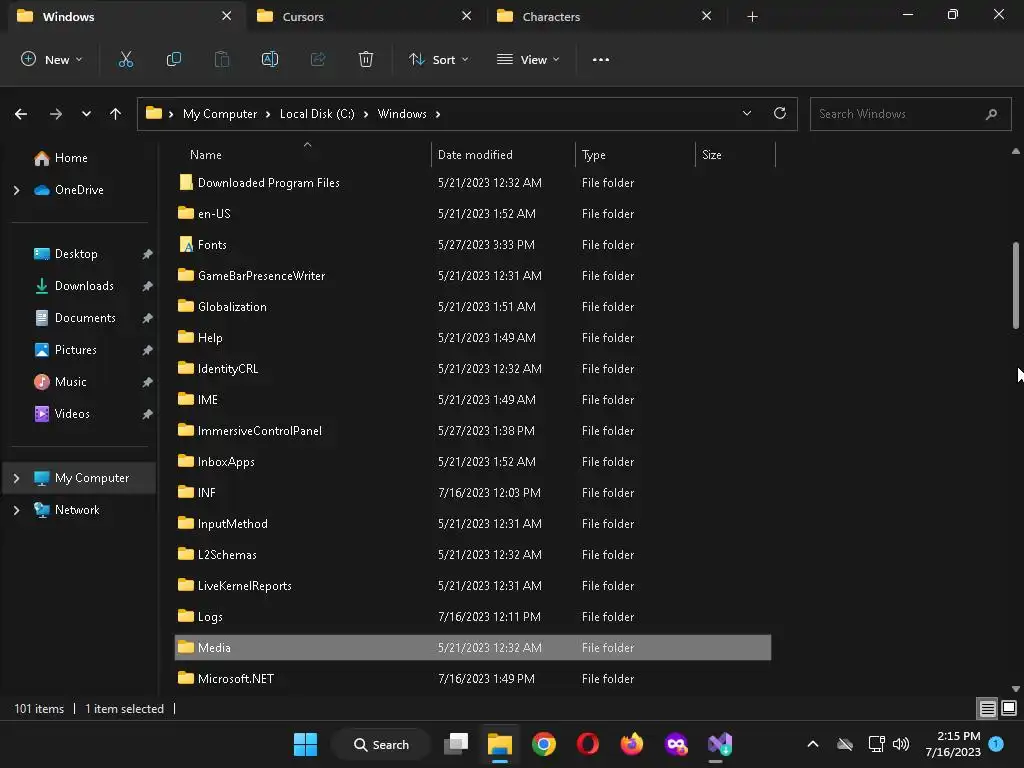The height and width of the screenshot is (768, 1024).
Task: Open taskbar Search box
Action: (x=381, y=744)
